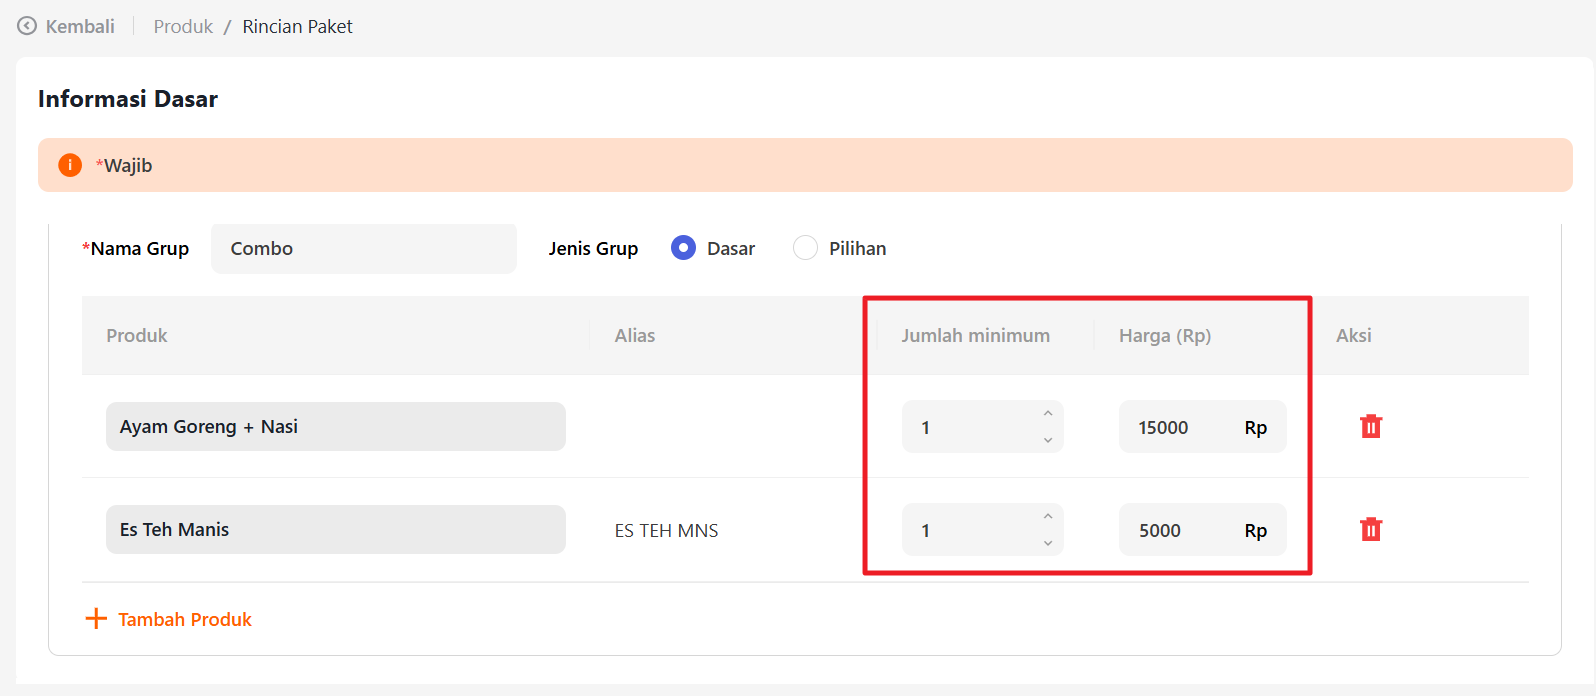The height and width of the screenshot is (696, 1596).
Task: Click the plus icon beside Tambah Produk
Action: pyautogui.click(x=96, y=619)
